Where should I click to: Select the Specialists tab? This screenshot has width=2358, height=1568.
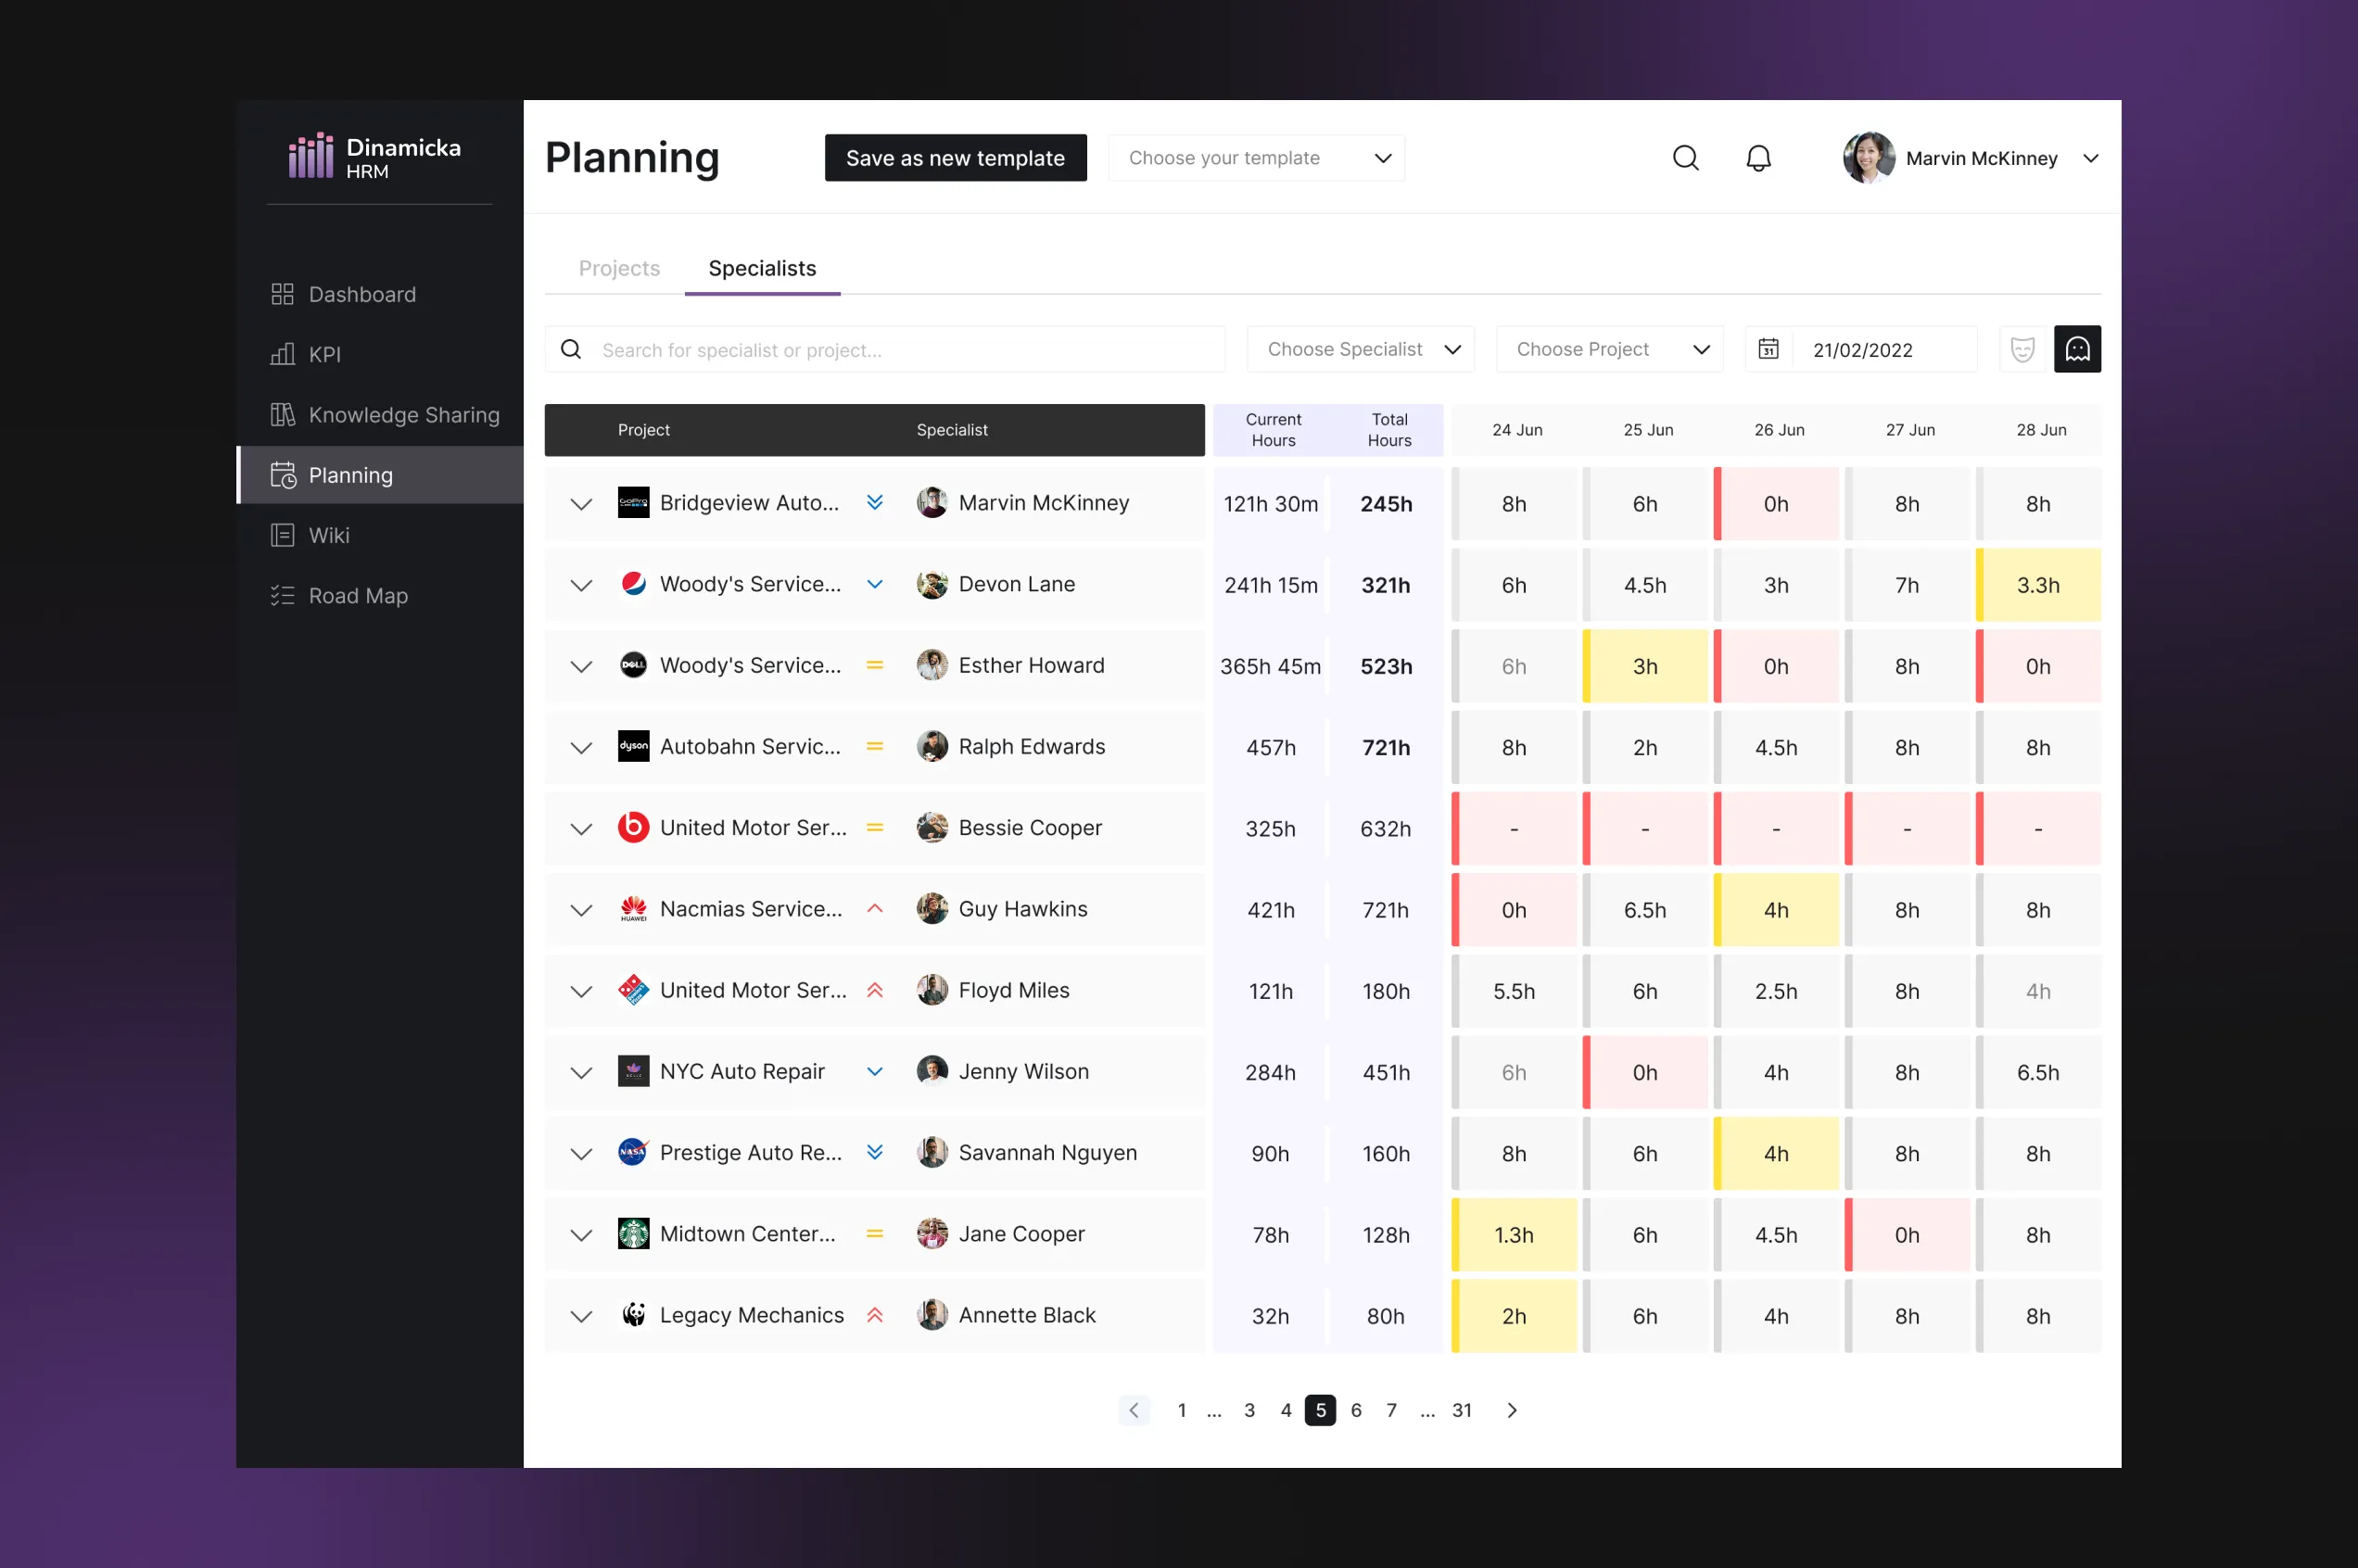pos(762,268)
